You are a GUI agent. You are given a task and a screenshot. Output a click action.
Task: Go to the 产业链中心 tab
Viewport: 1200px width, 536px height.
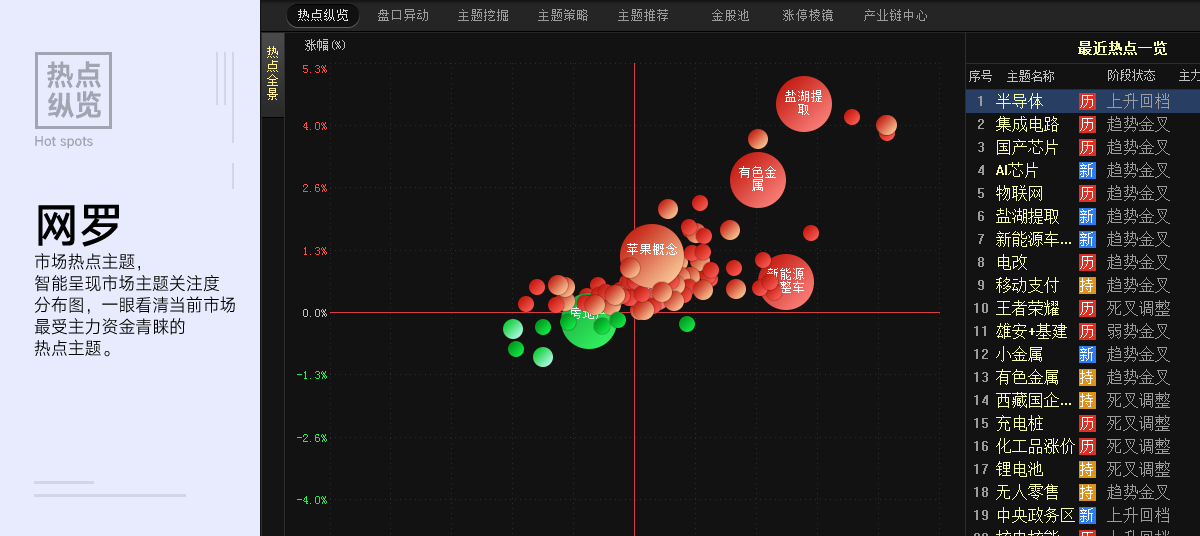pos(895,15)
